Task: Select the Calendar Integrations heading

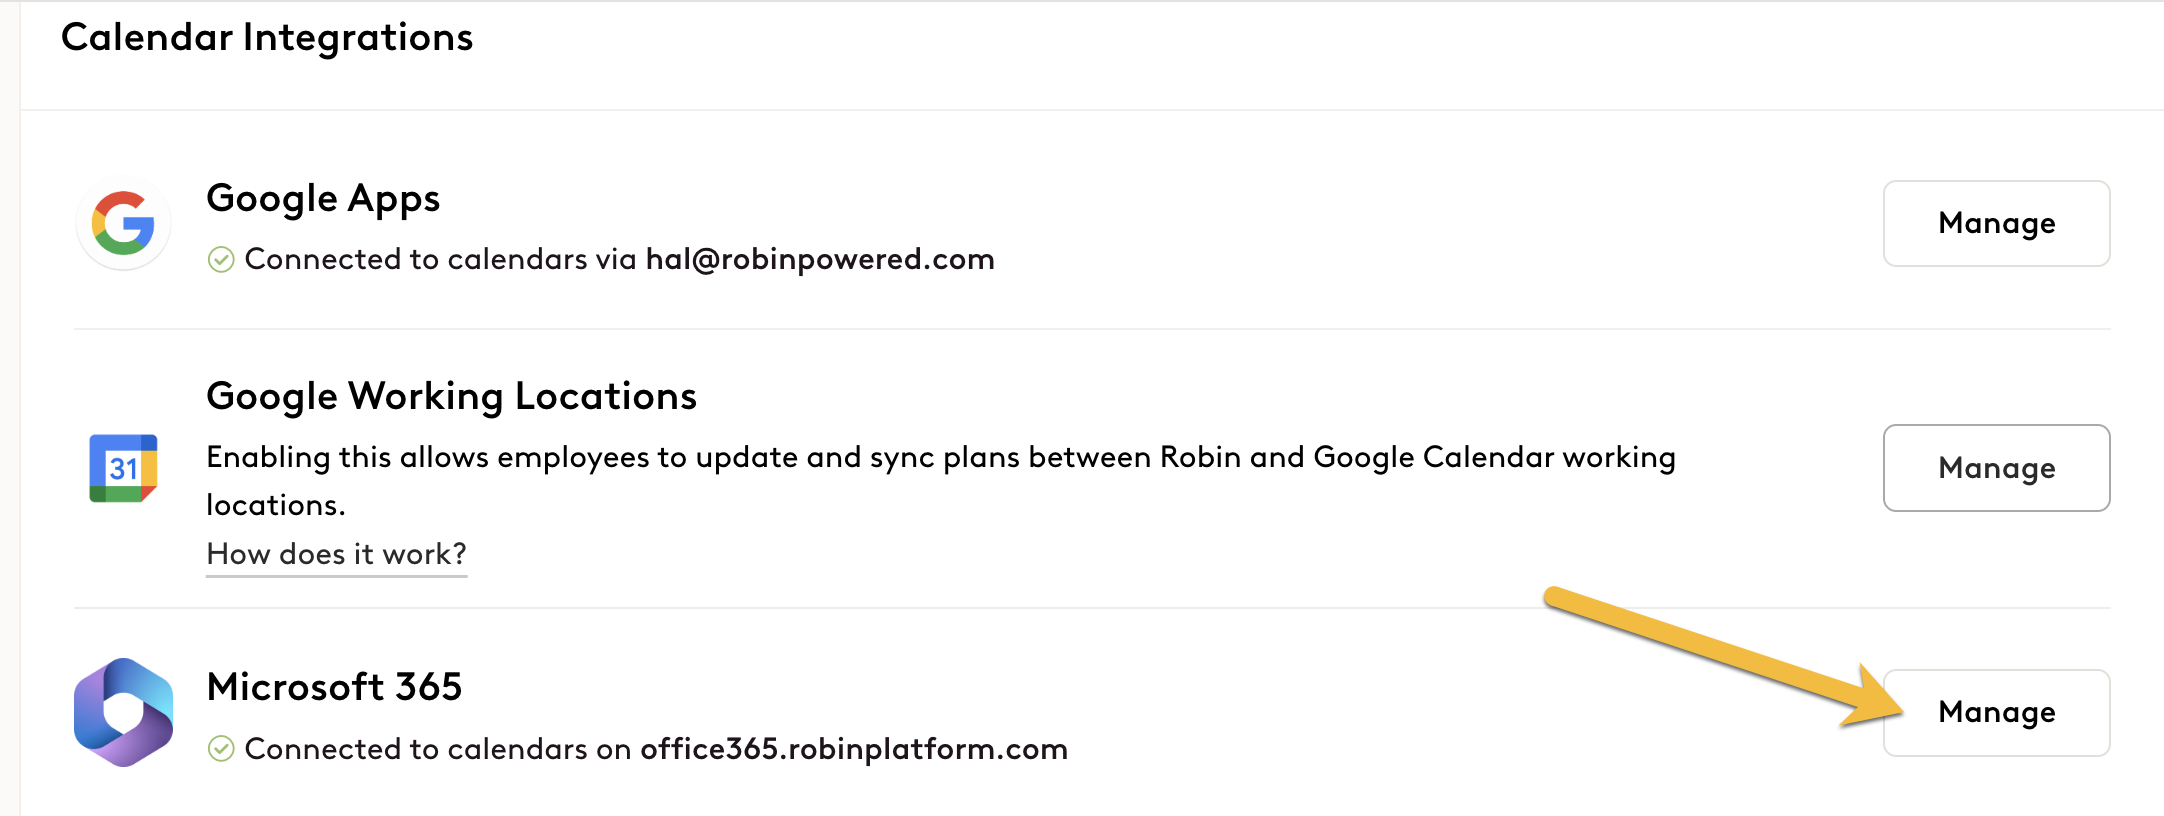Action: tap(267, 38)
